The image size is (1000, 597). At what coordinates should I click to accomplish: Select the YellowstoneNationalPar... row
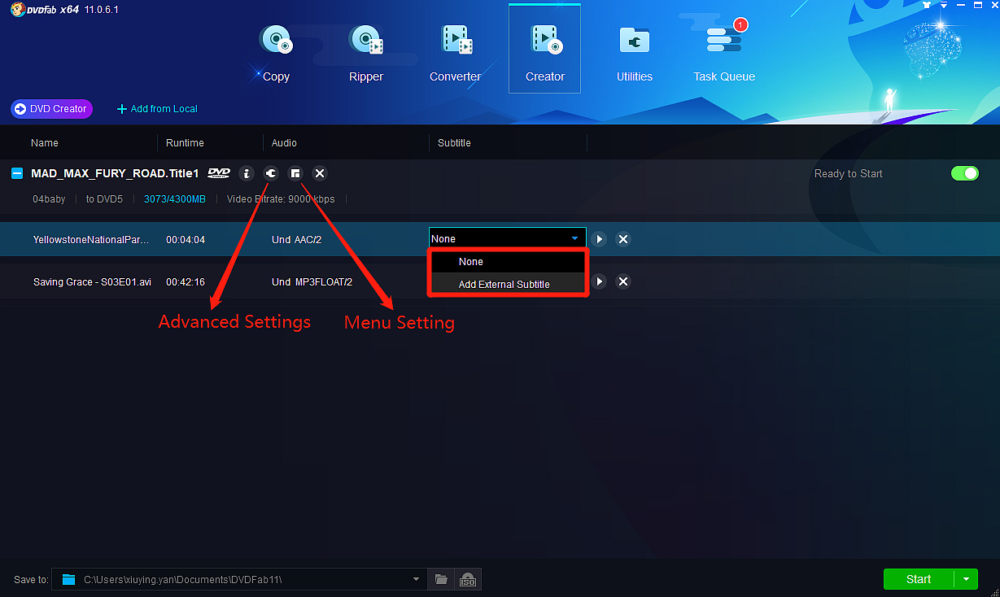(x=500, y=239)
